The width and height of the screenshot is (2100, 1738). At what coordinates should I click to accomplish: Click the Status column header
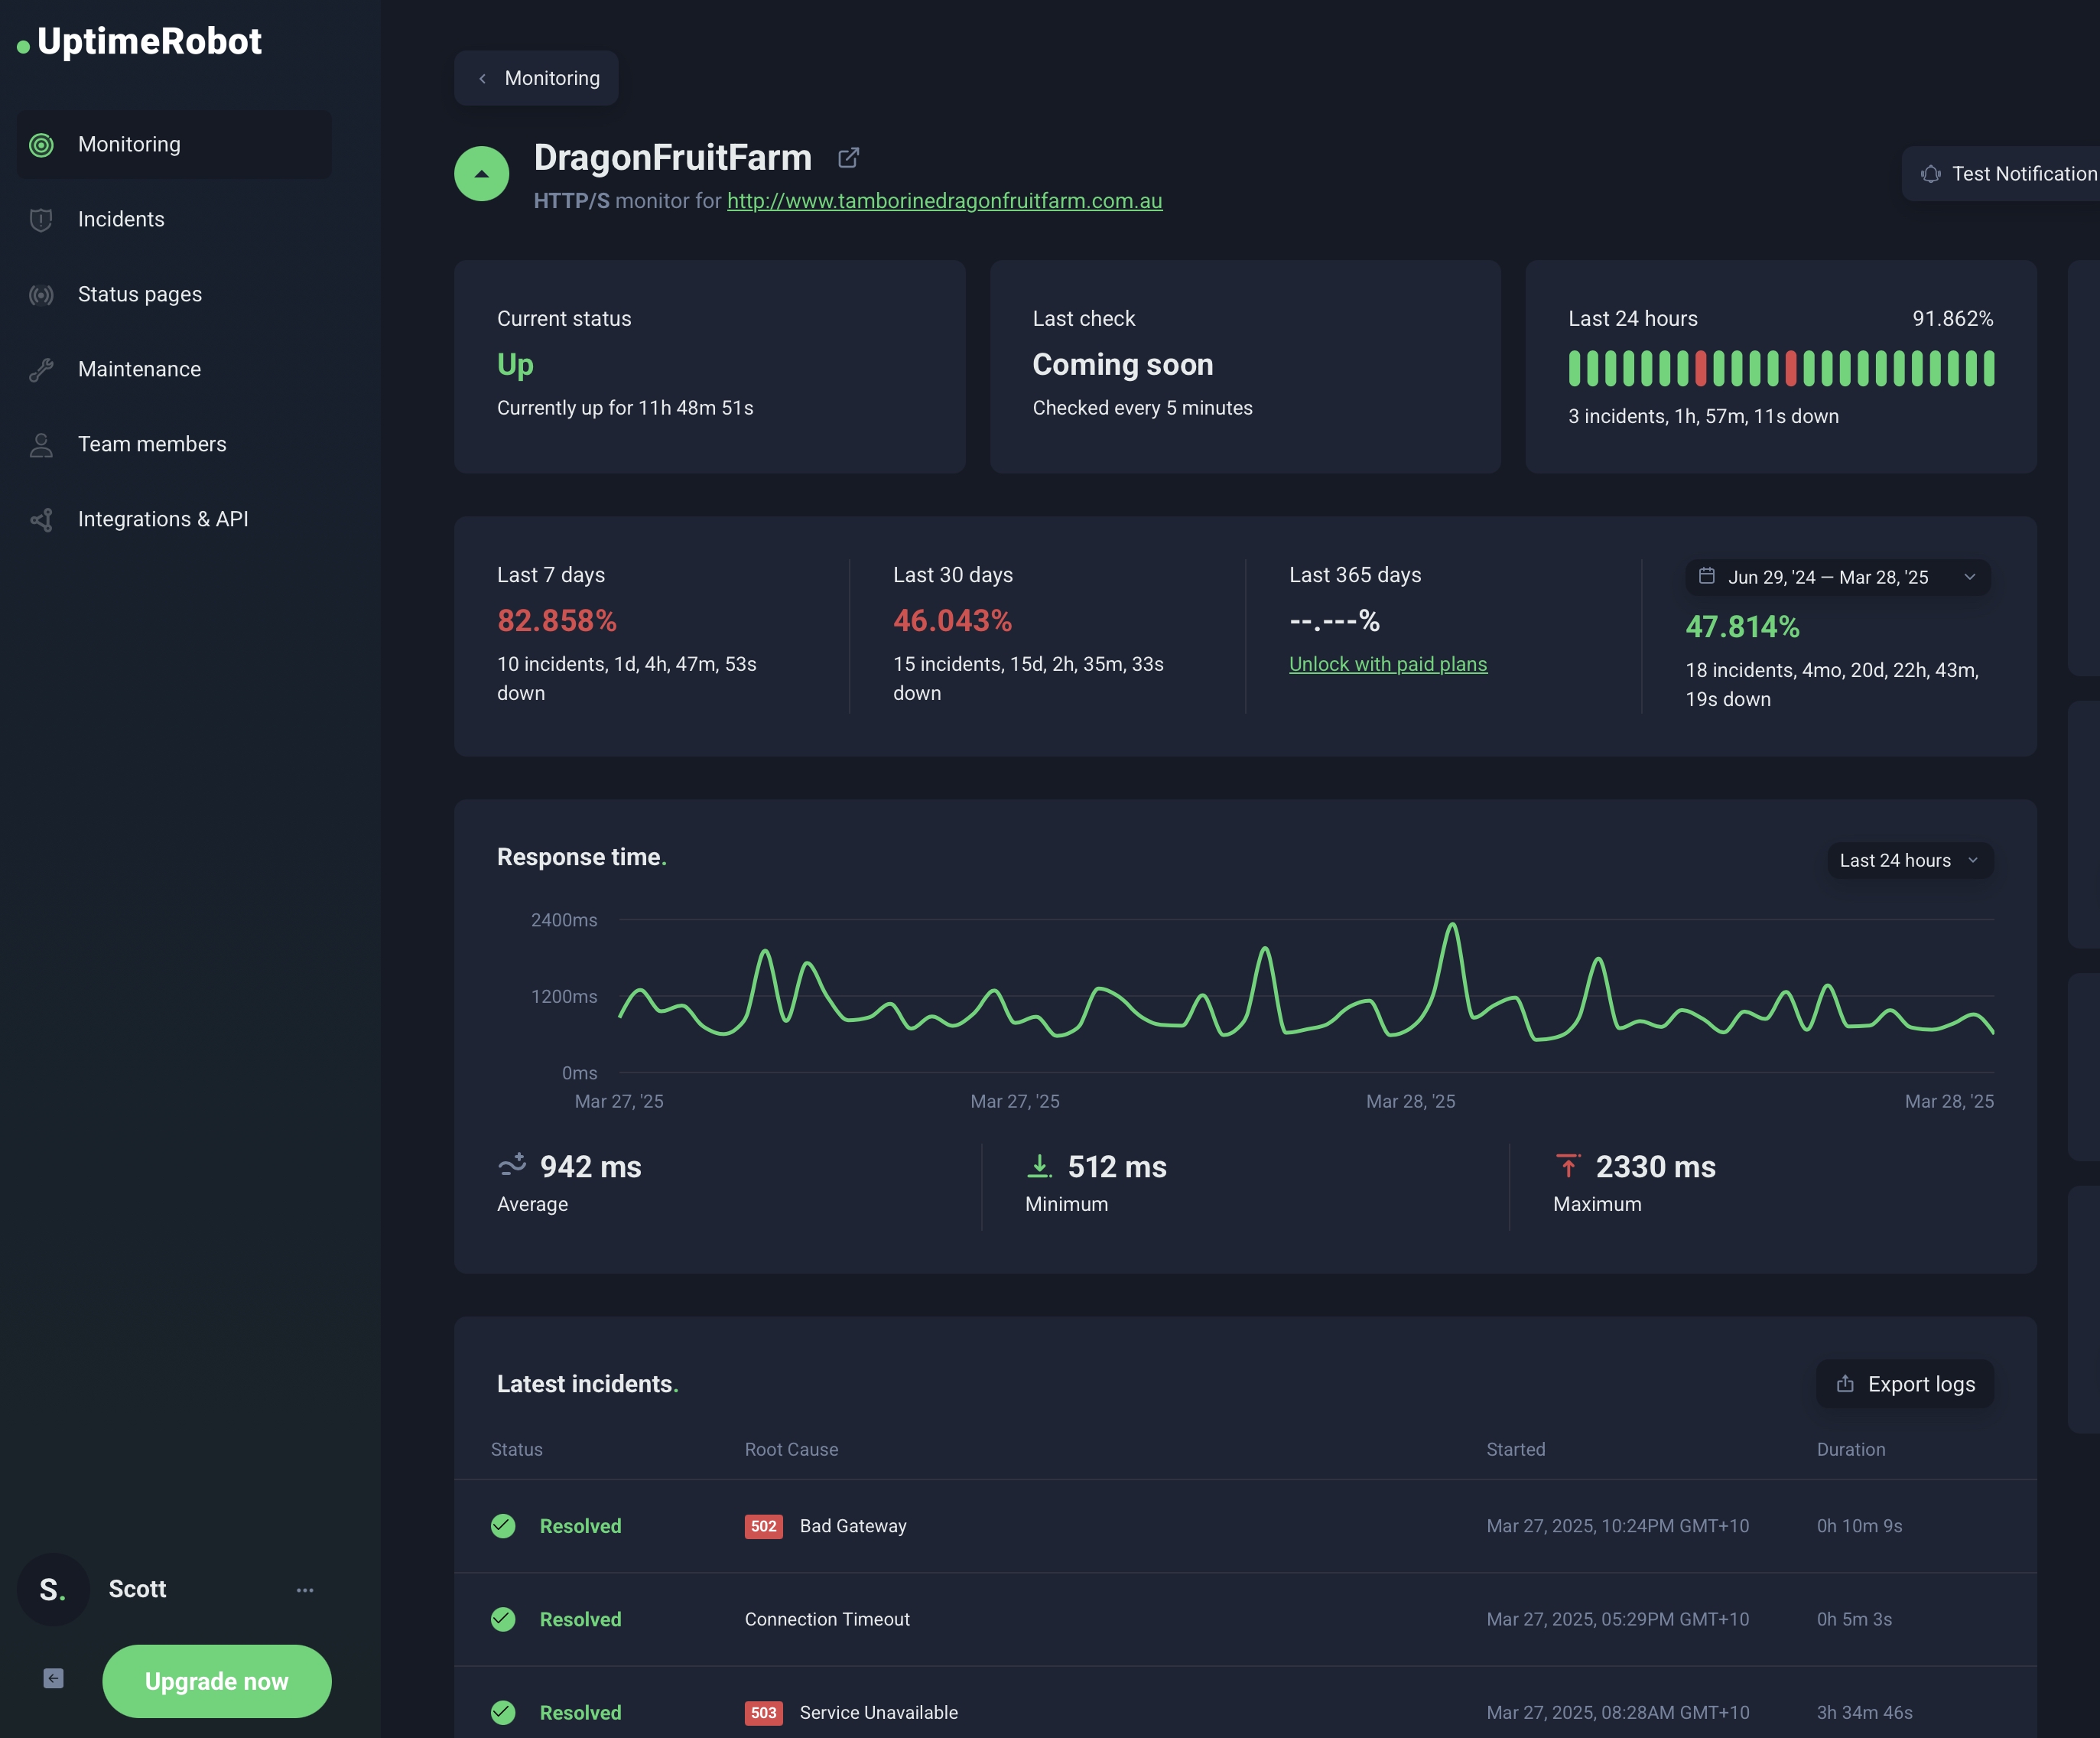point(517,1449)
